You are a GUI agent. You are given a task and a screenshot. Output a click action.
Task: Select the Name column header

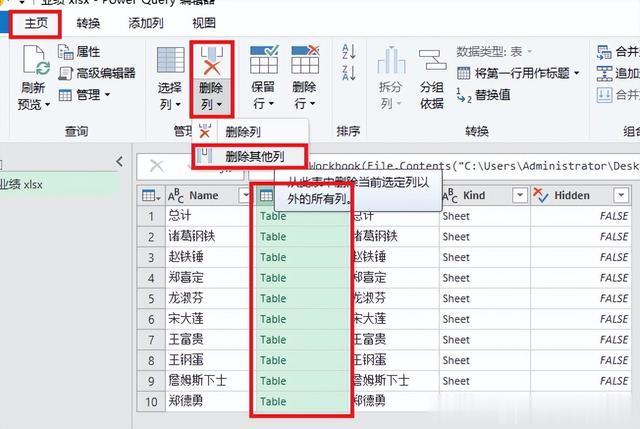203,196
